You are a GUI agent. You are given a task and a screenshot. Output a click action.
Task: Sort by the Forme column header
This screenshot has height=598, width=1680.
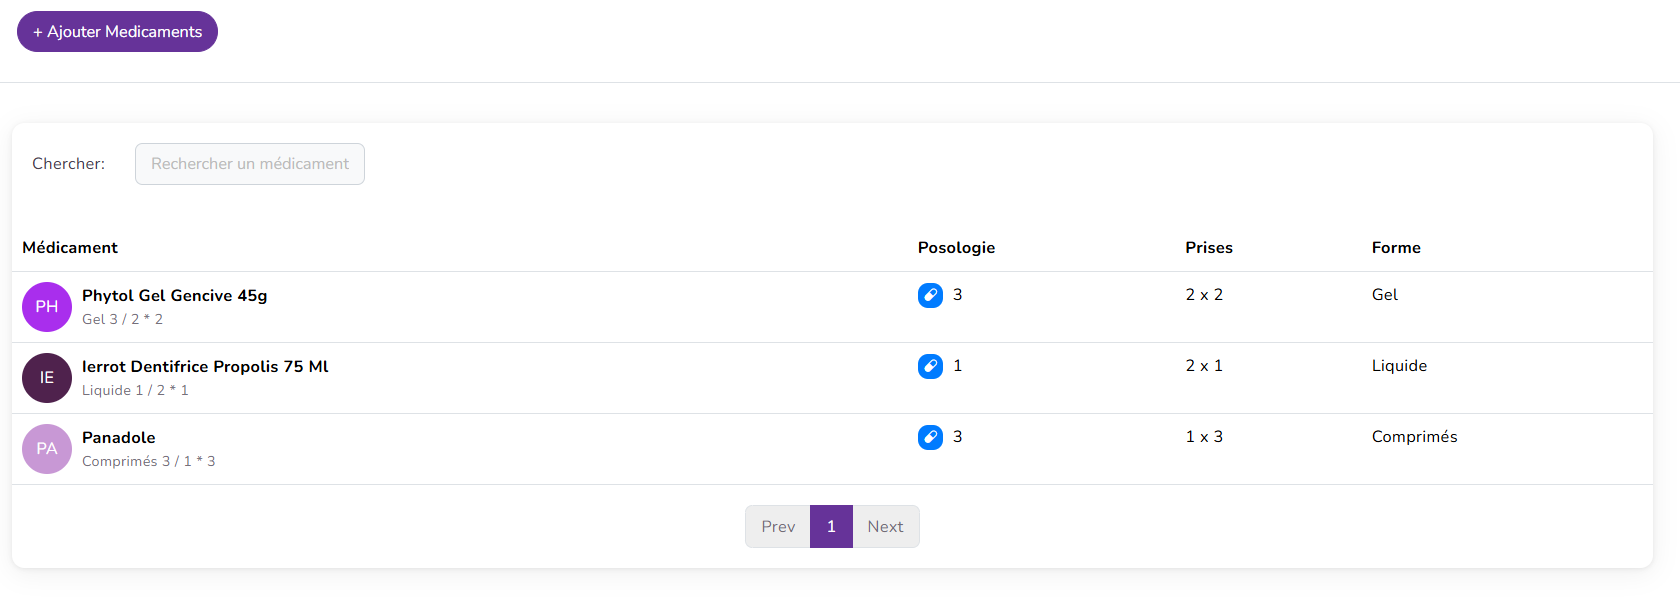pyautogui.click(x=1396, y=248)
